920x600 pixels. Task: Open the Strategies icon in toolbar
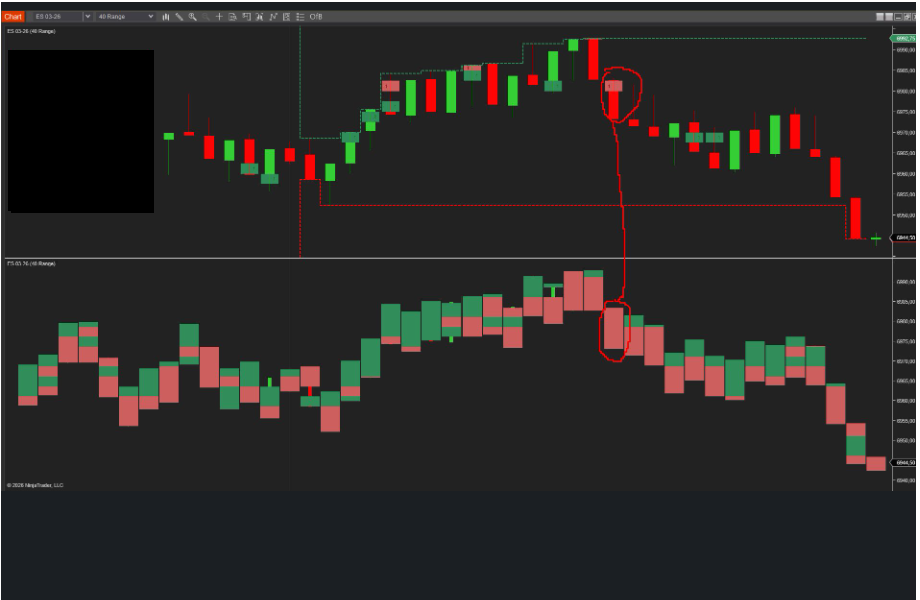tap(273, 17)
